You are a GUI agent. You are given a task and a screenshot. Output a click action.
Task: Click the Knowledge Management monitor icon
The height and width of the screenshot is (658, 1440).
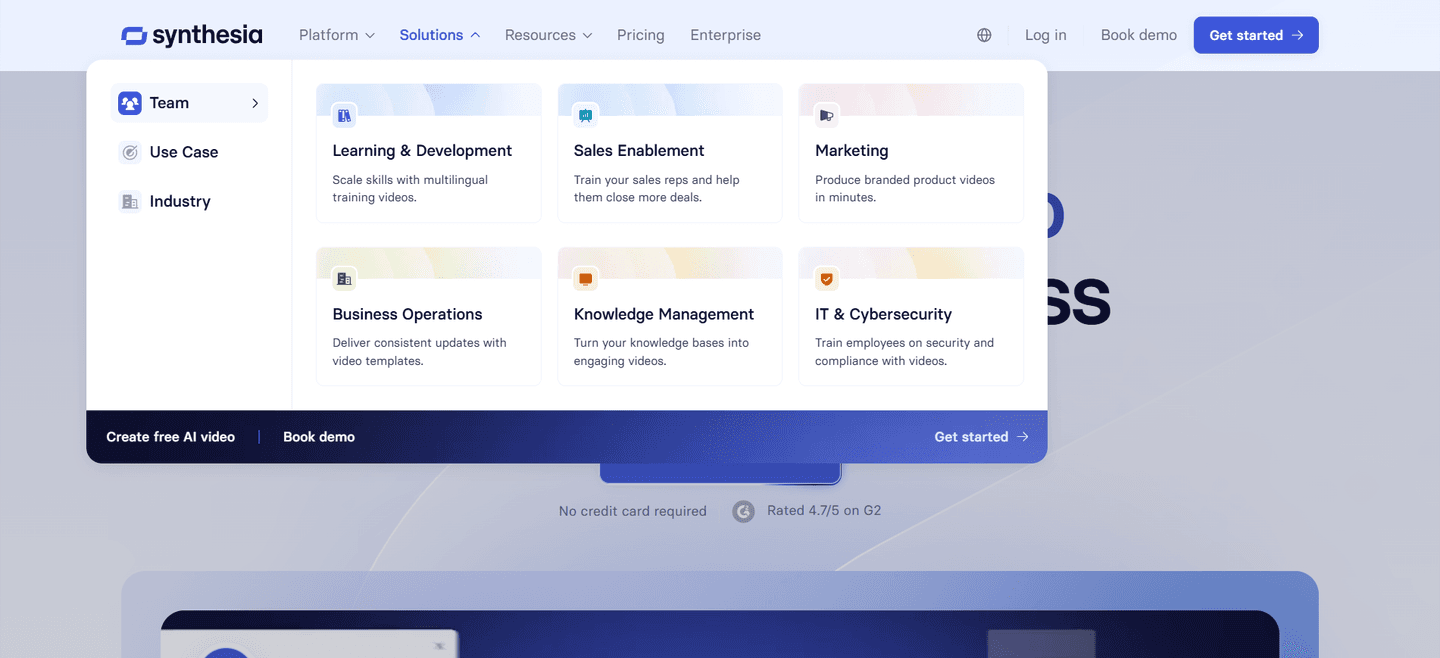coord(585,278)
